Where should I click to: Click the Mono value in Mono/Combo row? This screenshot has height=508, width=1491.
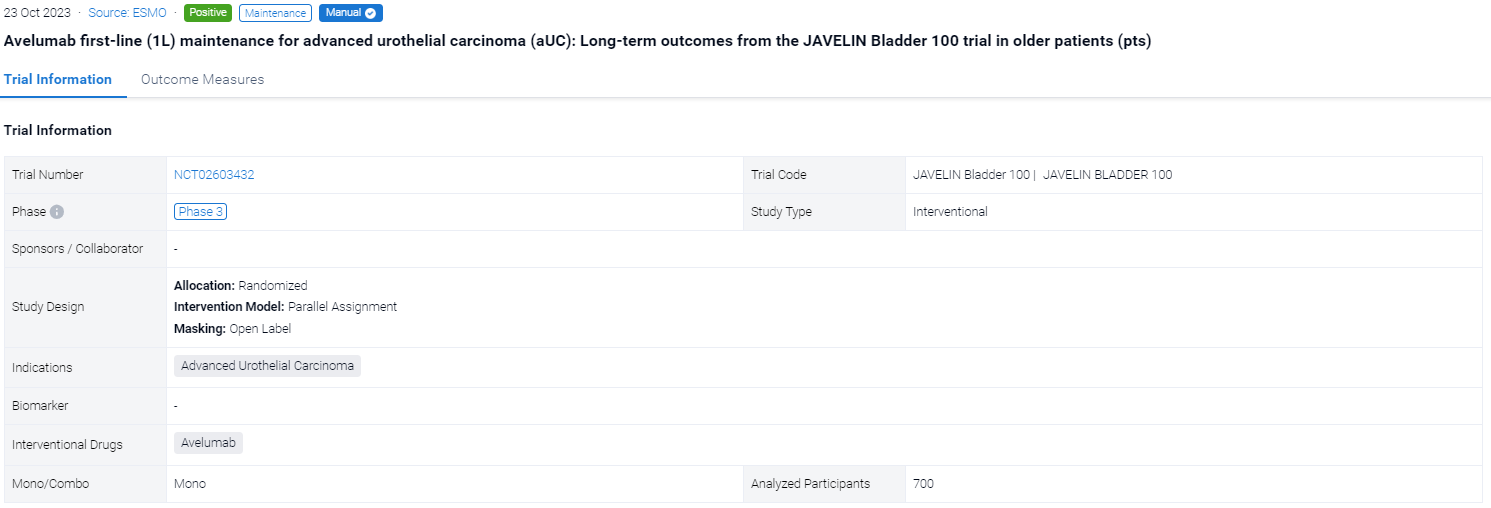click(190, 484)
